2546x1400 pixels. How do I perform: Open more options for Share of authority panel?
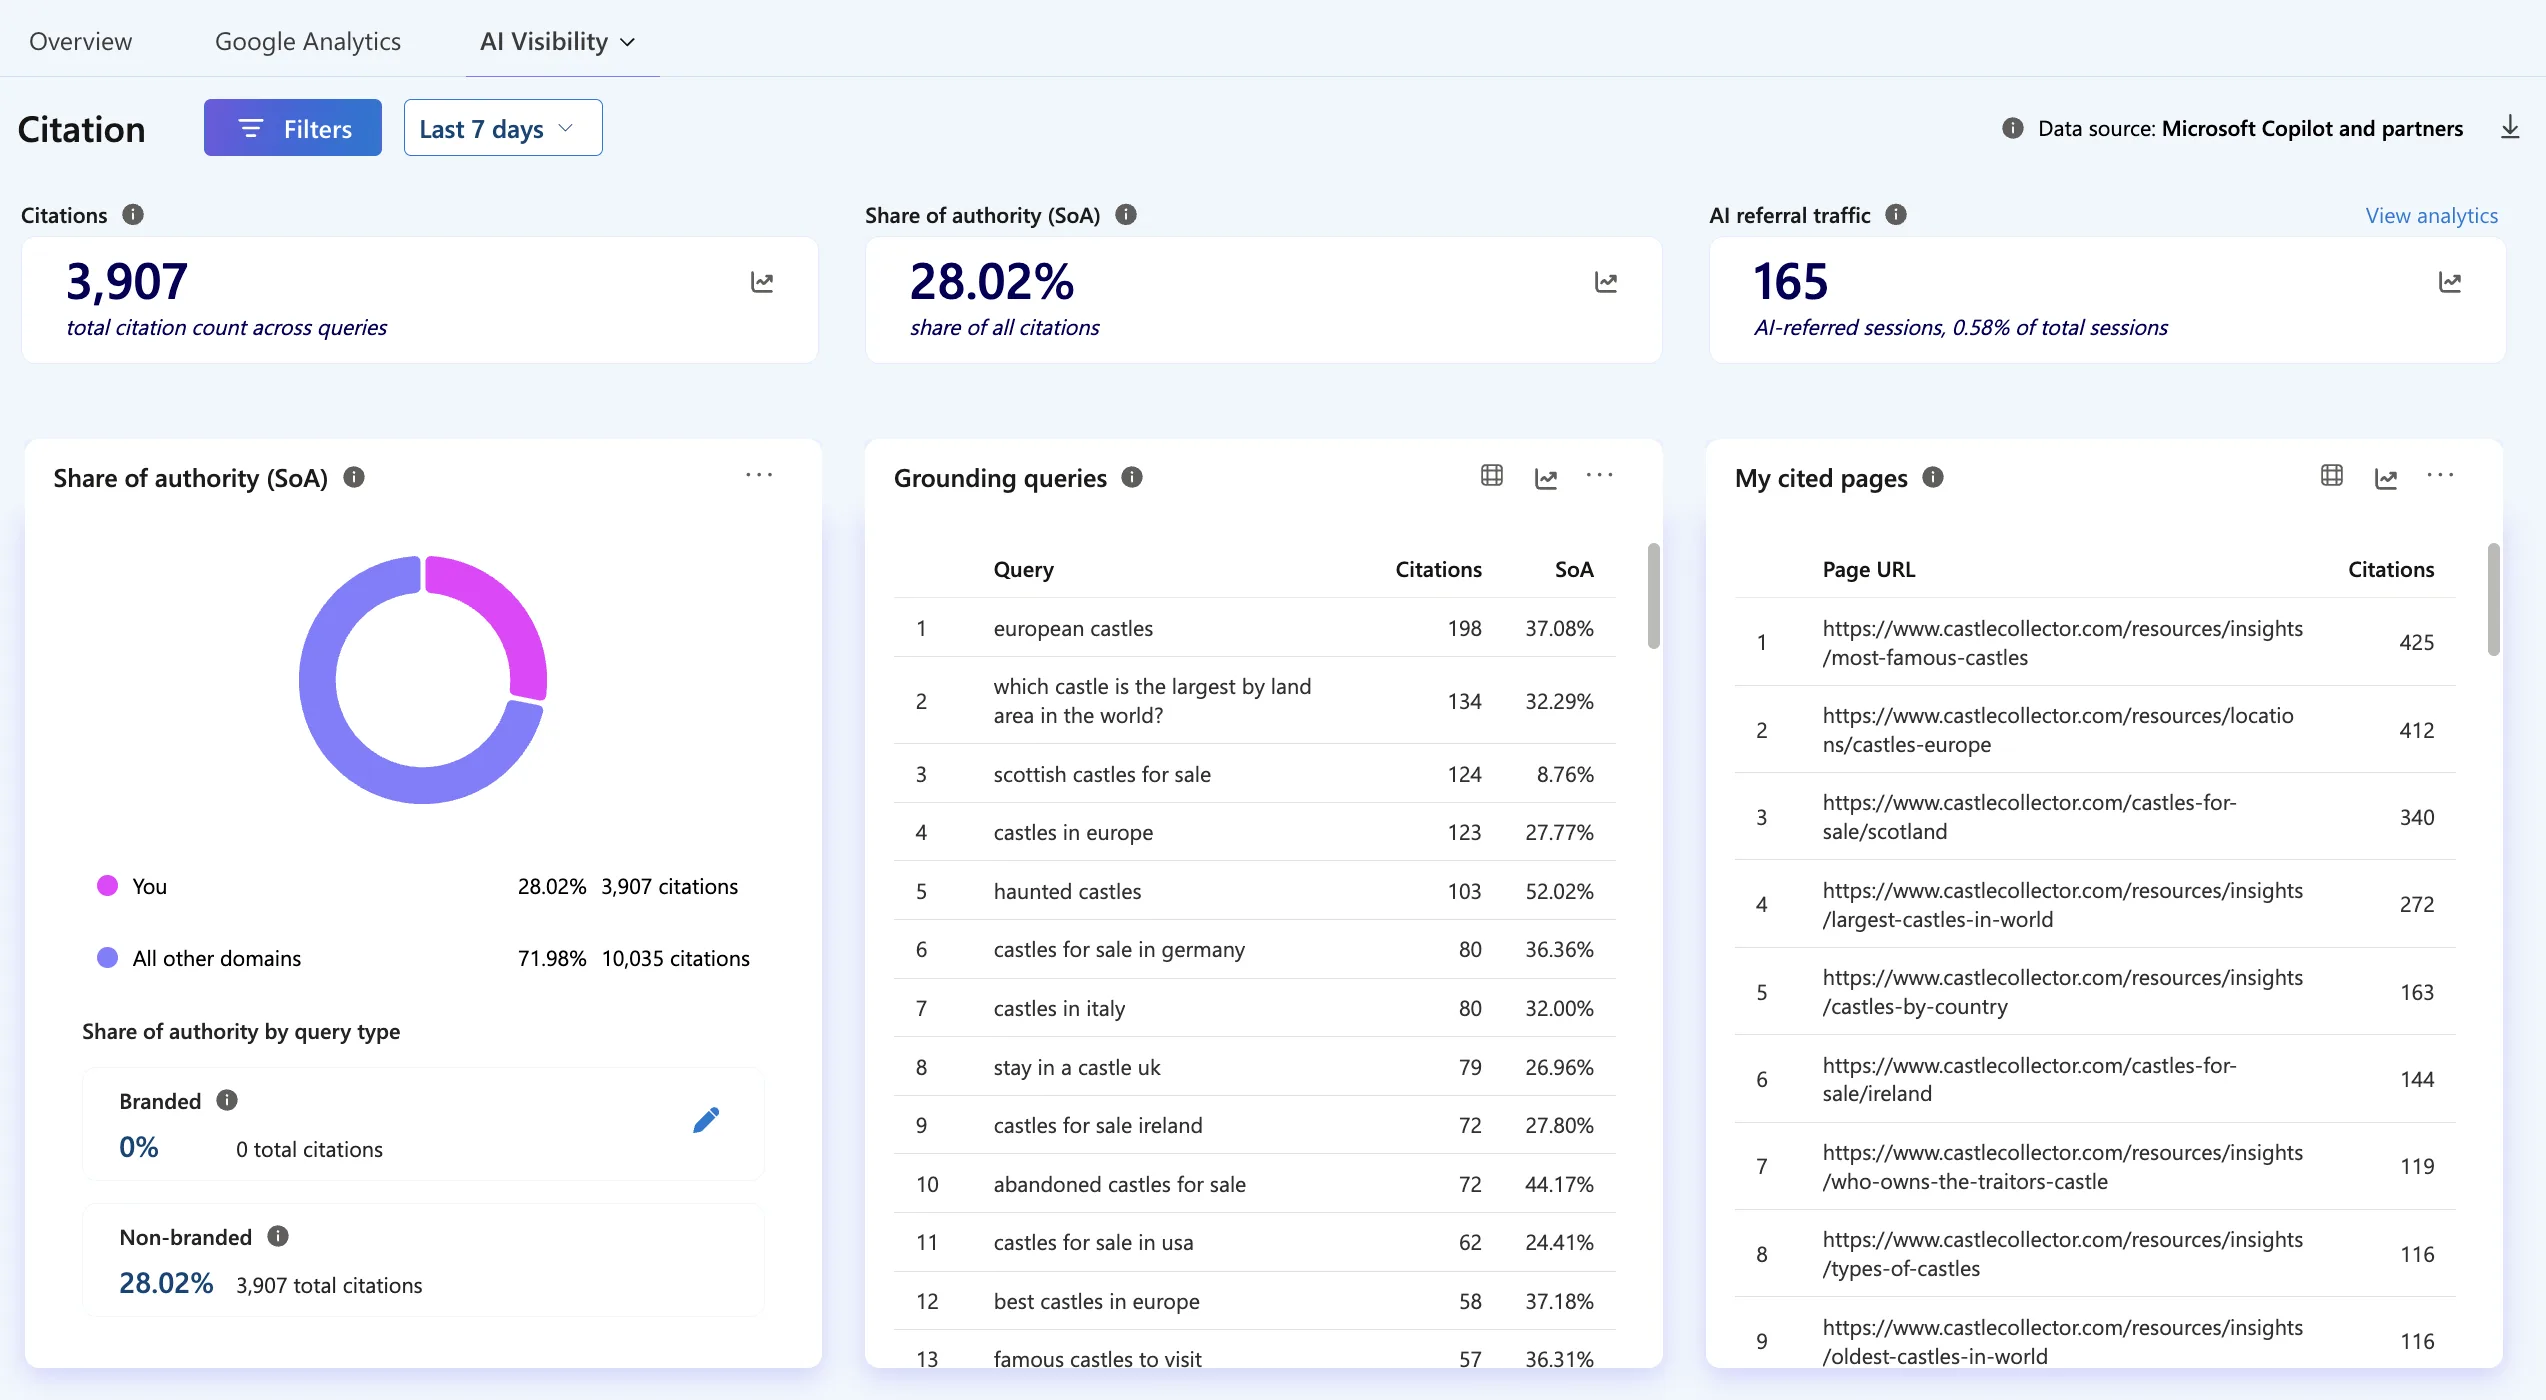pyautogui.click(x=759, y=475)
